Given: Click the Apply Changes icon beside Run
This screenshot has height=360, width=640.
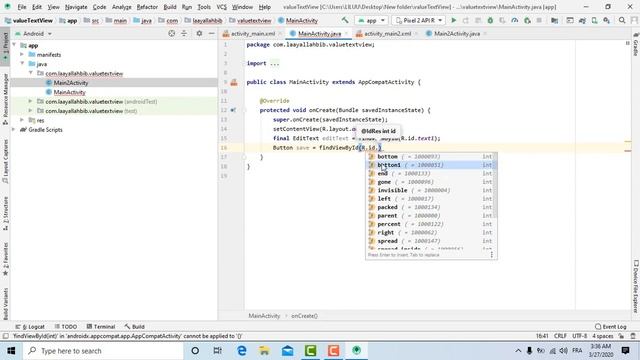Looking at the screenshot, I should [x=466, y=20].
